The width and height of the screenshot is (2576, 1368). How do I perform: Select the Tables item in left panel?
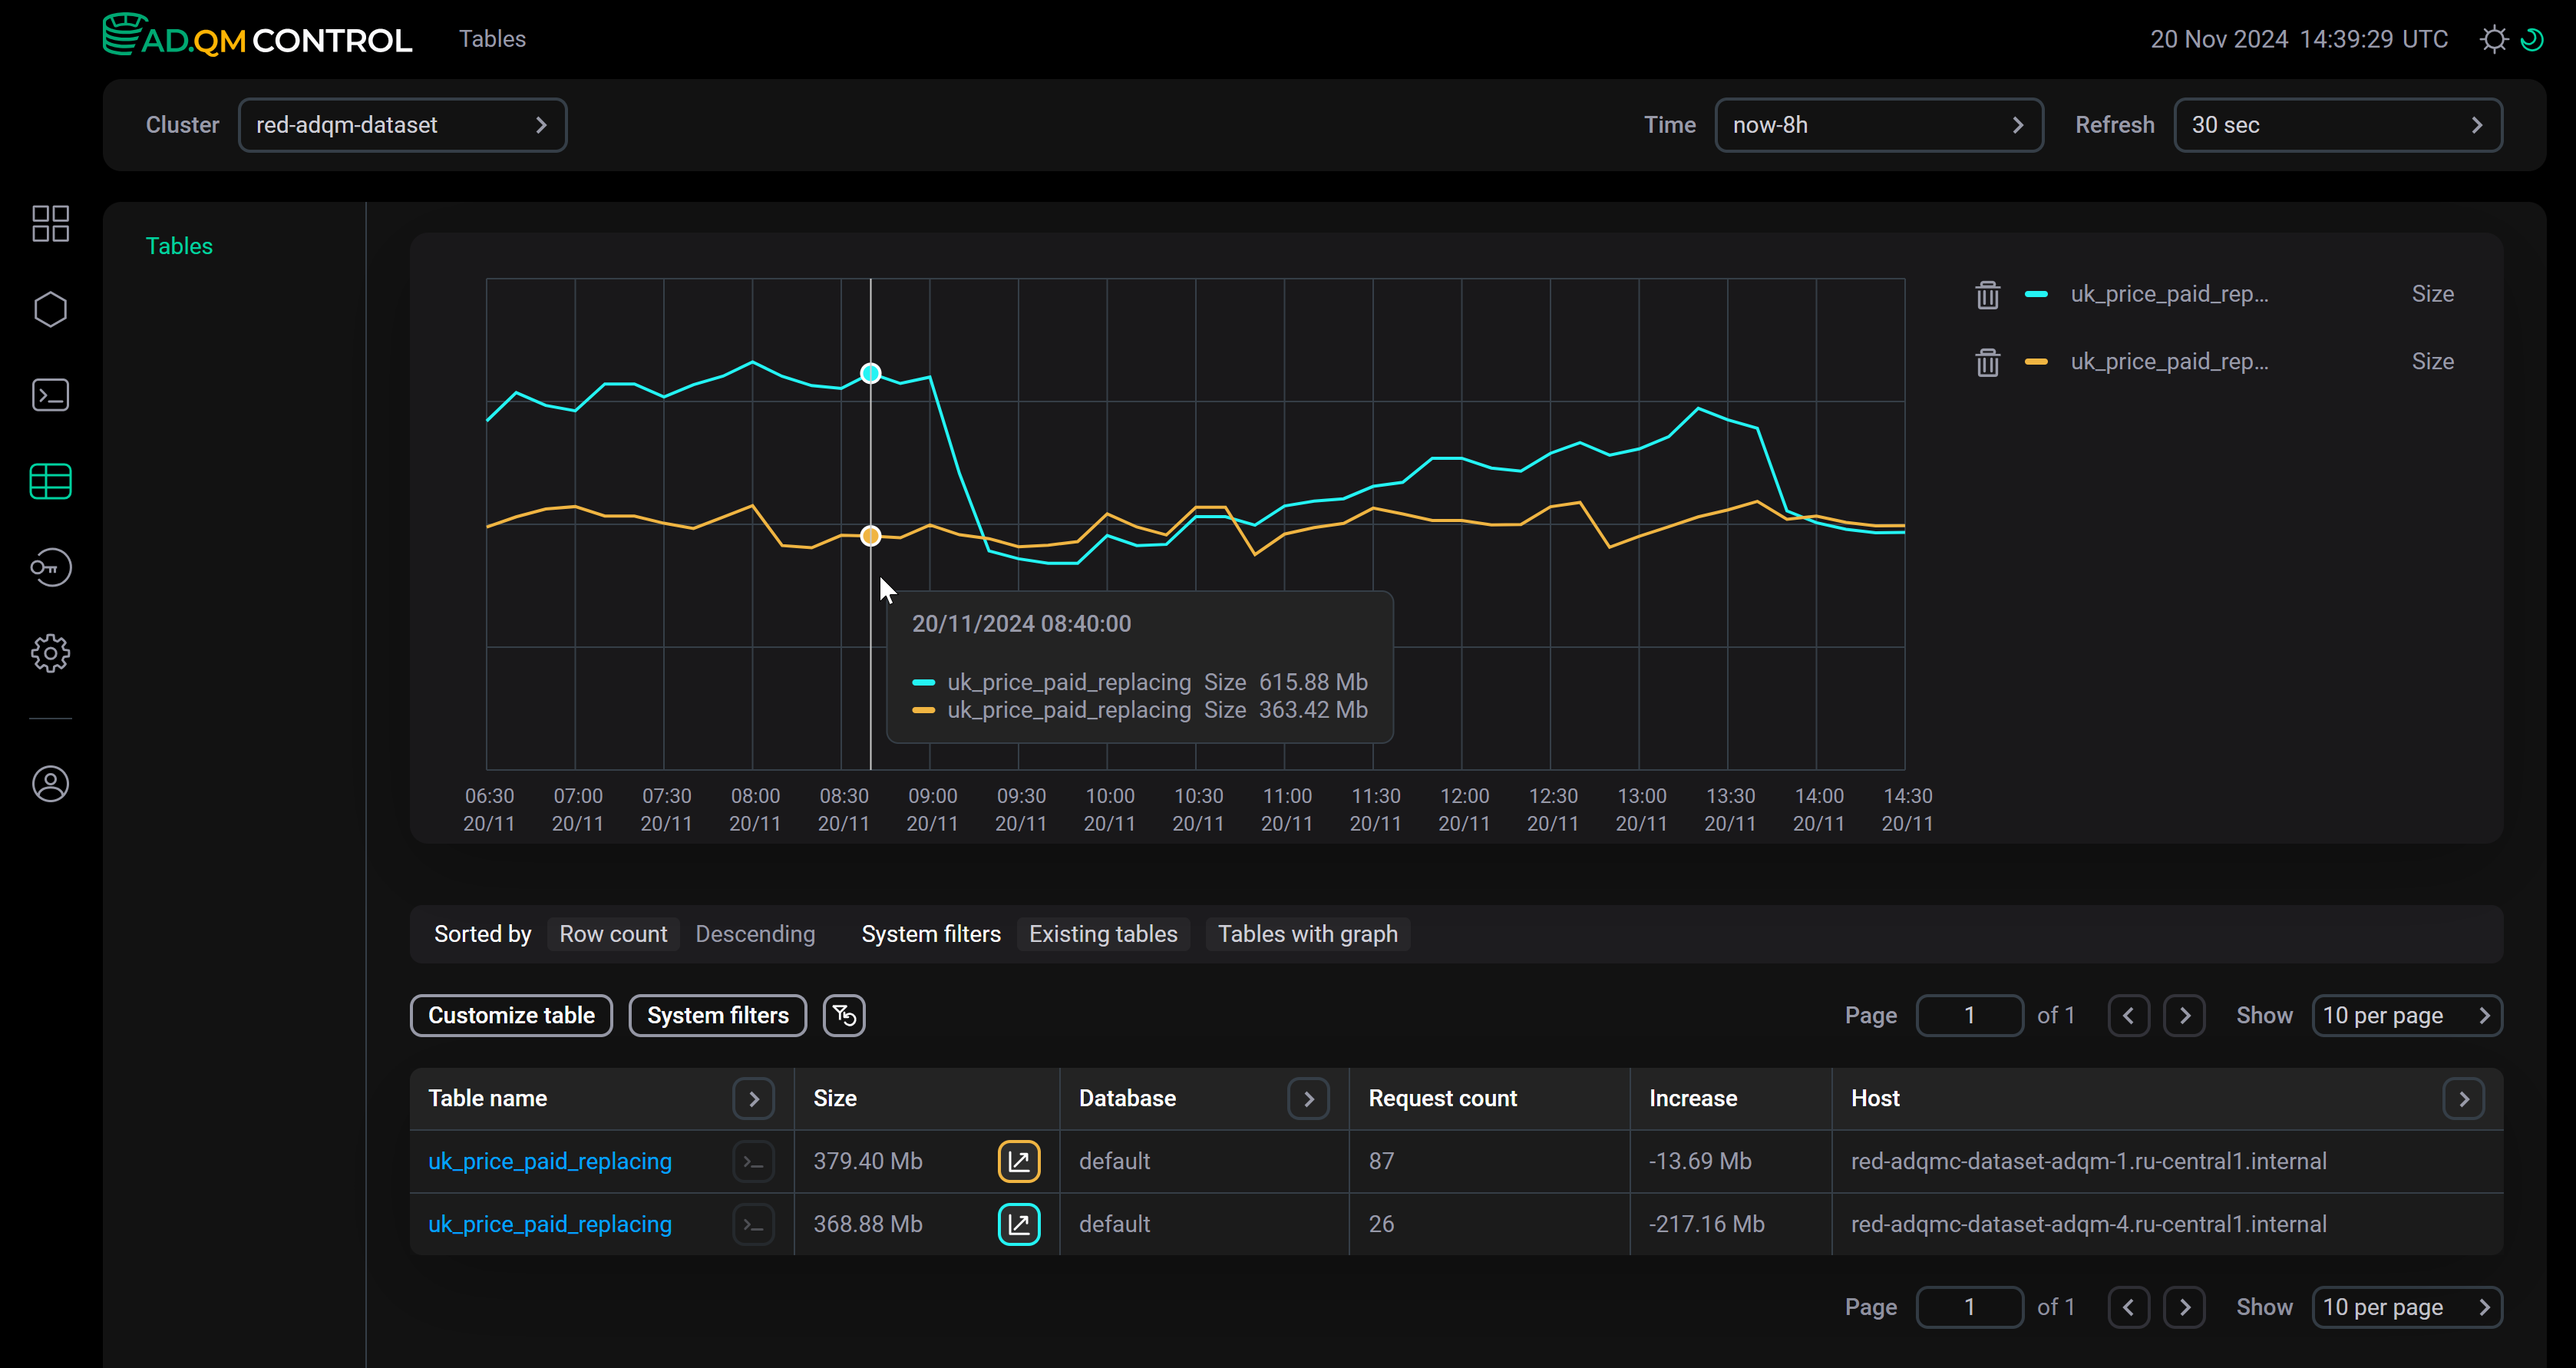tap(179, 246)
